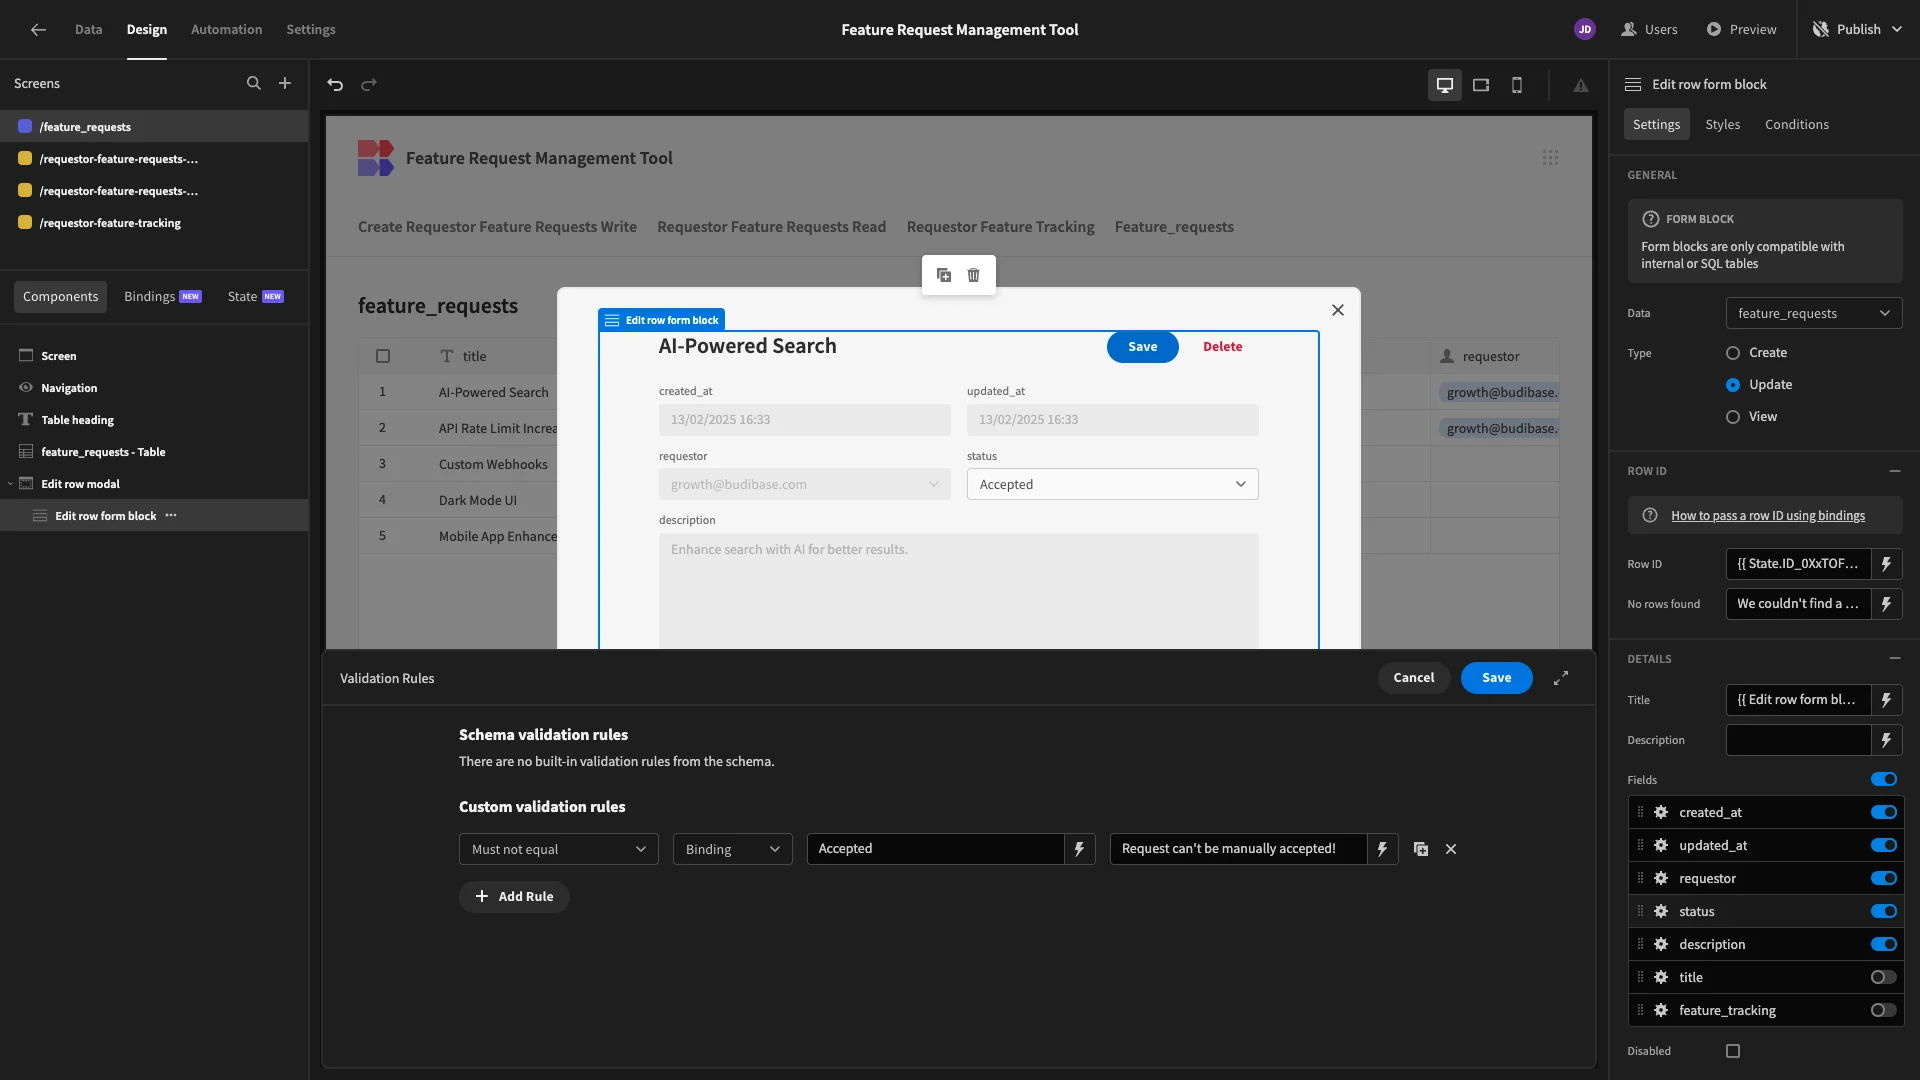Open bindings for No rows found
Screen dimensions: 1920x1080
(x=1886, y=604)
